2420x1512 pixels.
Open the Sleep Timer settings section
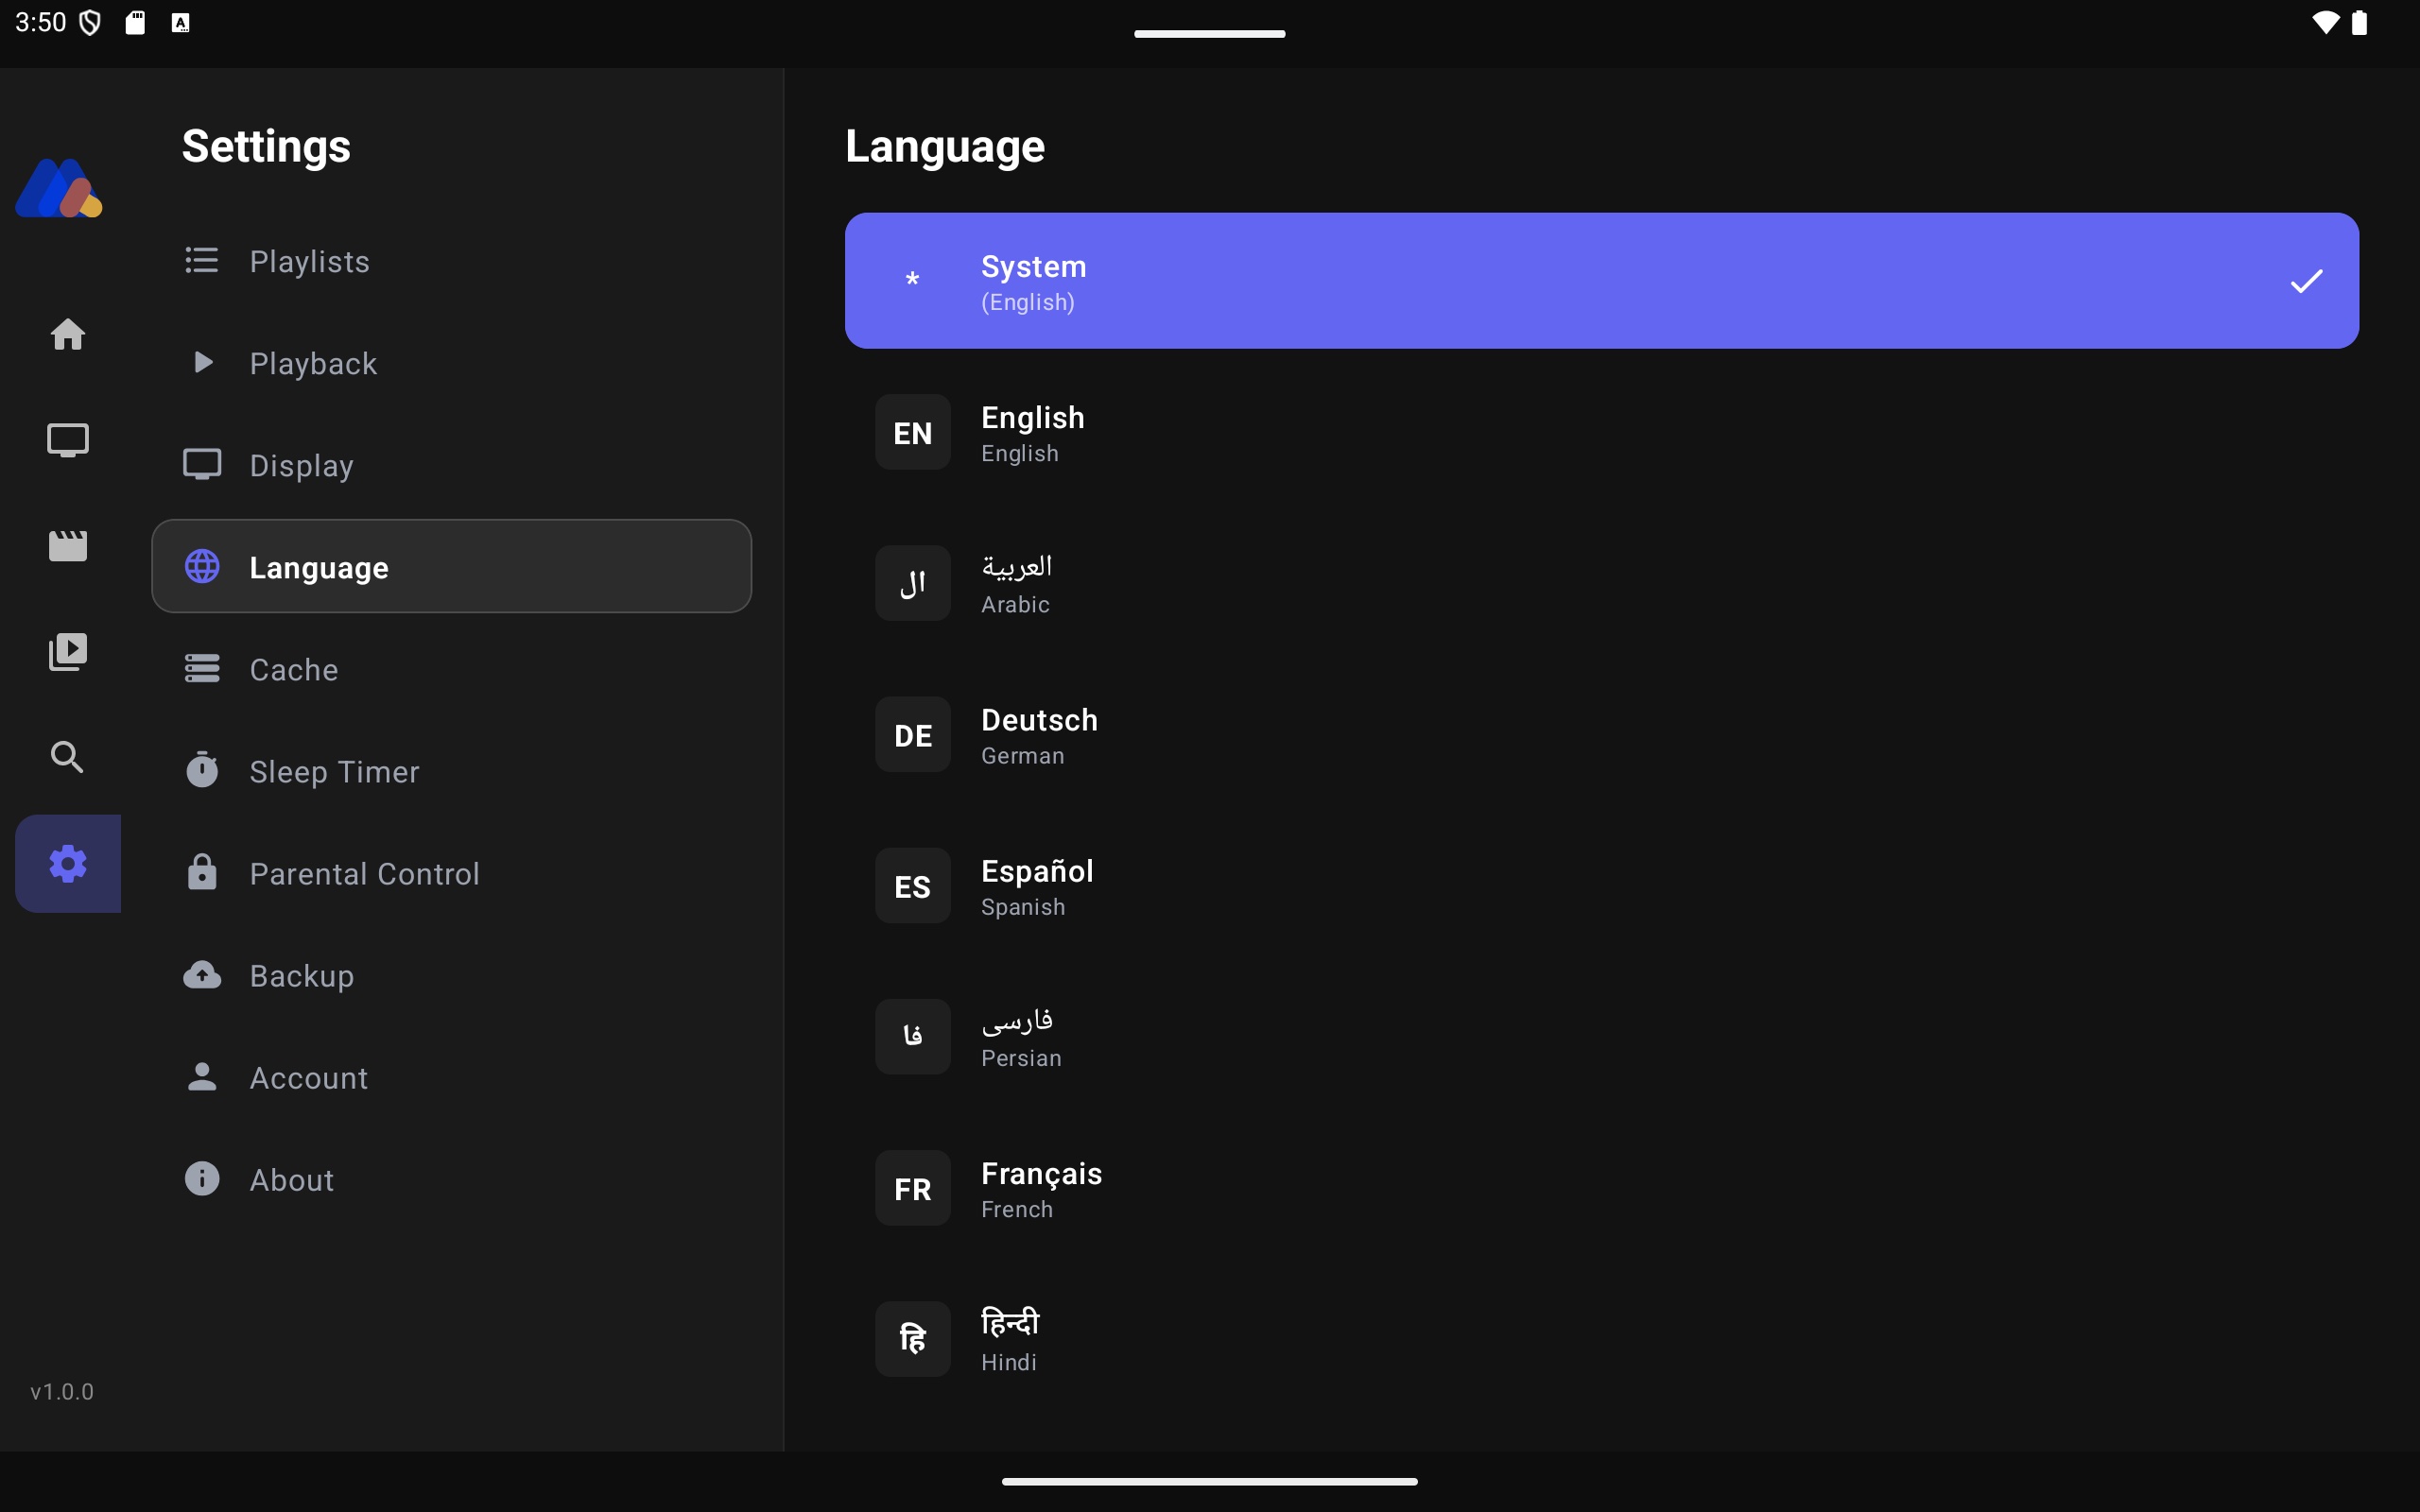coord(451,771)
